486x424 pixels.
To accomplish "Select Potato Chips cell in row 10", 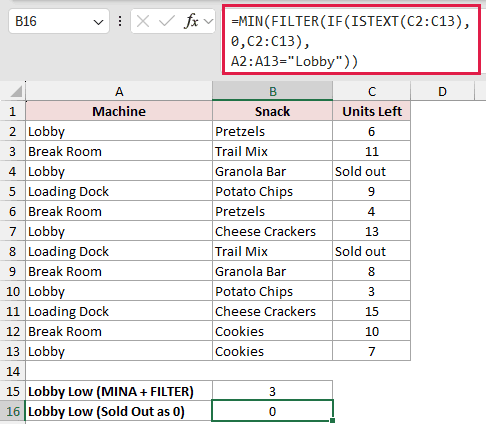I will pos(273,291).
